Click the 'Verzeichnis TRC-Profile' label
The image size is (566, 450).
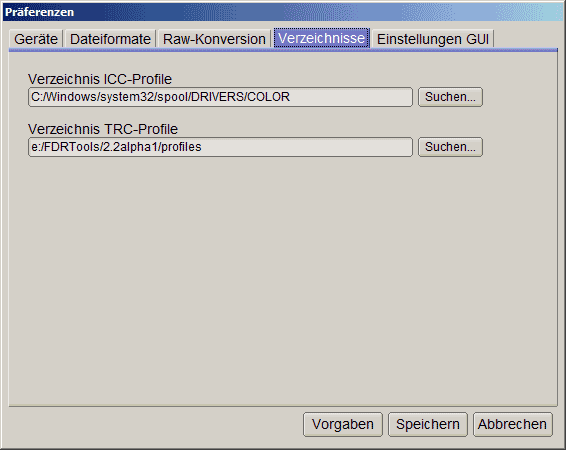pos(103,129)
